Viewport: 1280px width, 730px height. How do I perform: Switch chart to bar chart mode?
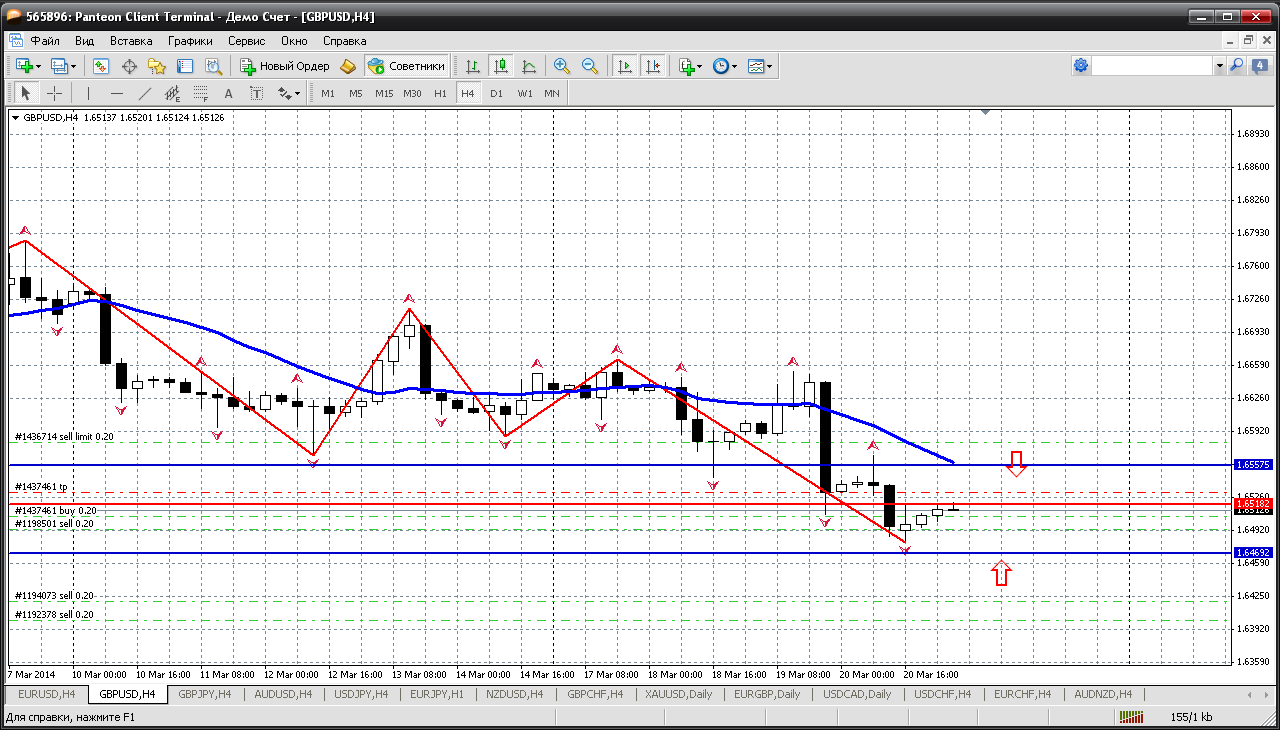tap(472, 66)
